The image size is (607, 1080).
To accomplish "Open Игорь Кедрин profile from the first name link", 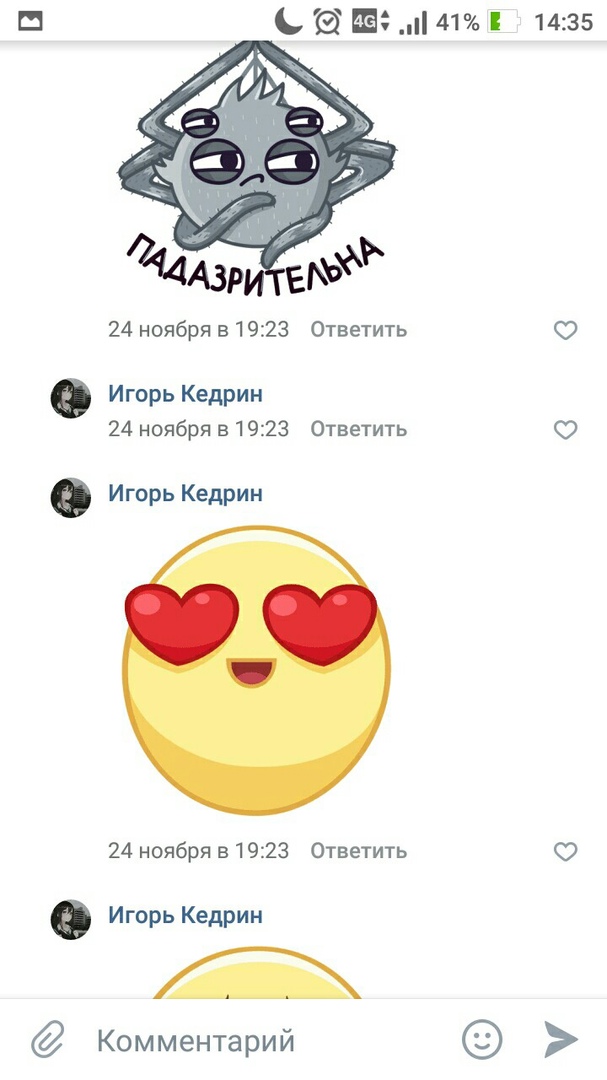I will (185, 394).
